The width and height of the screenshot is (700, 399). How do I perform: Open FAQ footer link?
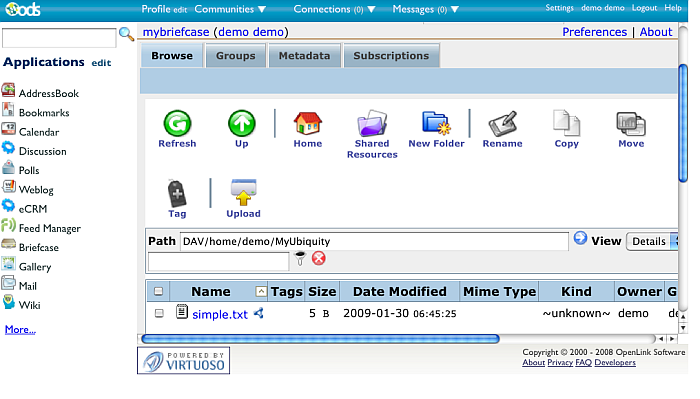coord(583,362)
